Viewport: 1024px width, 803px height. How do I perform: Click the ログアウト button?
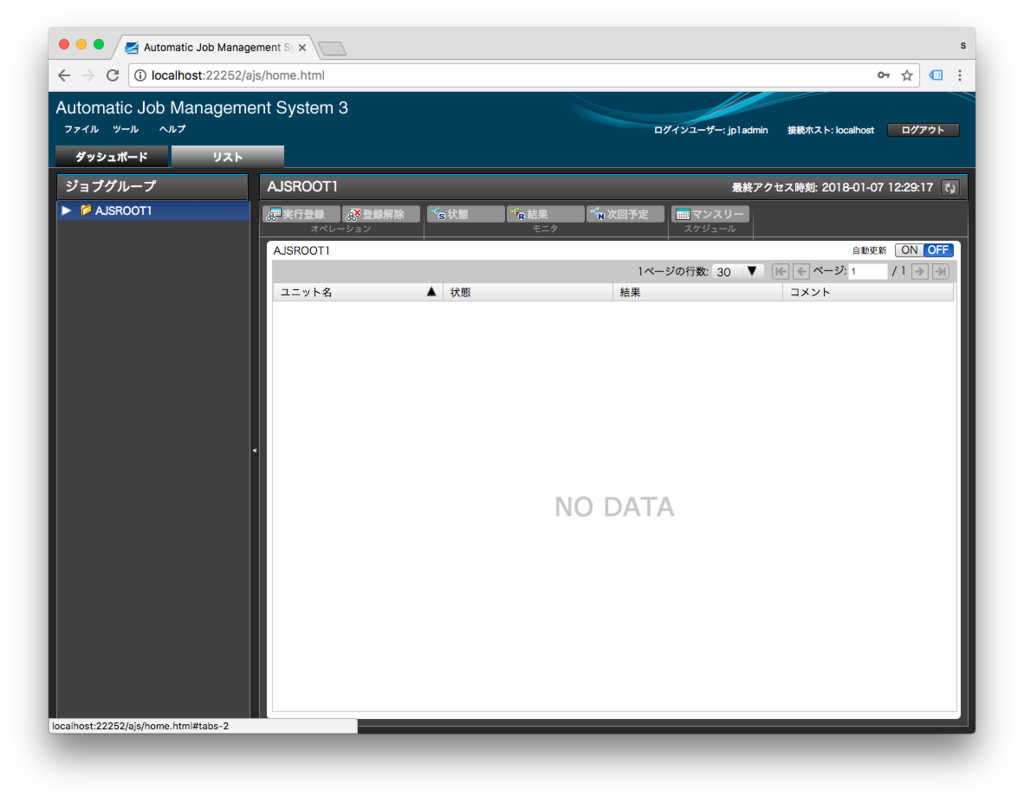[921, 129]
